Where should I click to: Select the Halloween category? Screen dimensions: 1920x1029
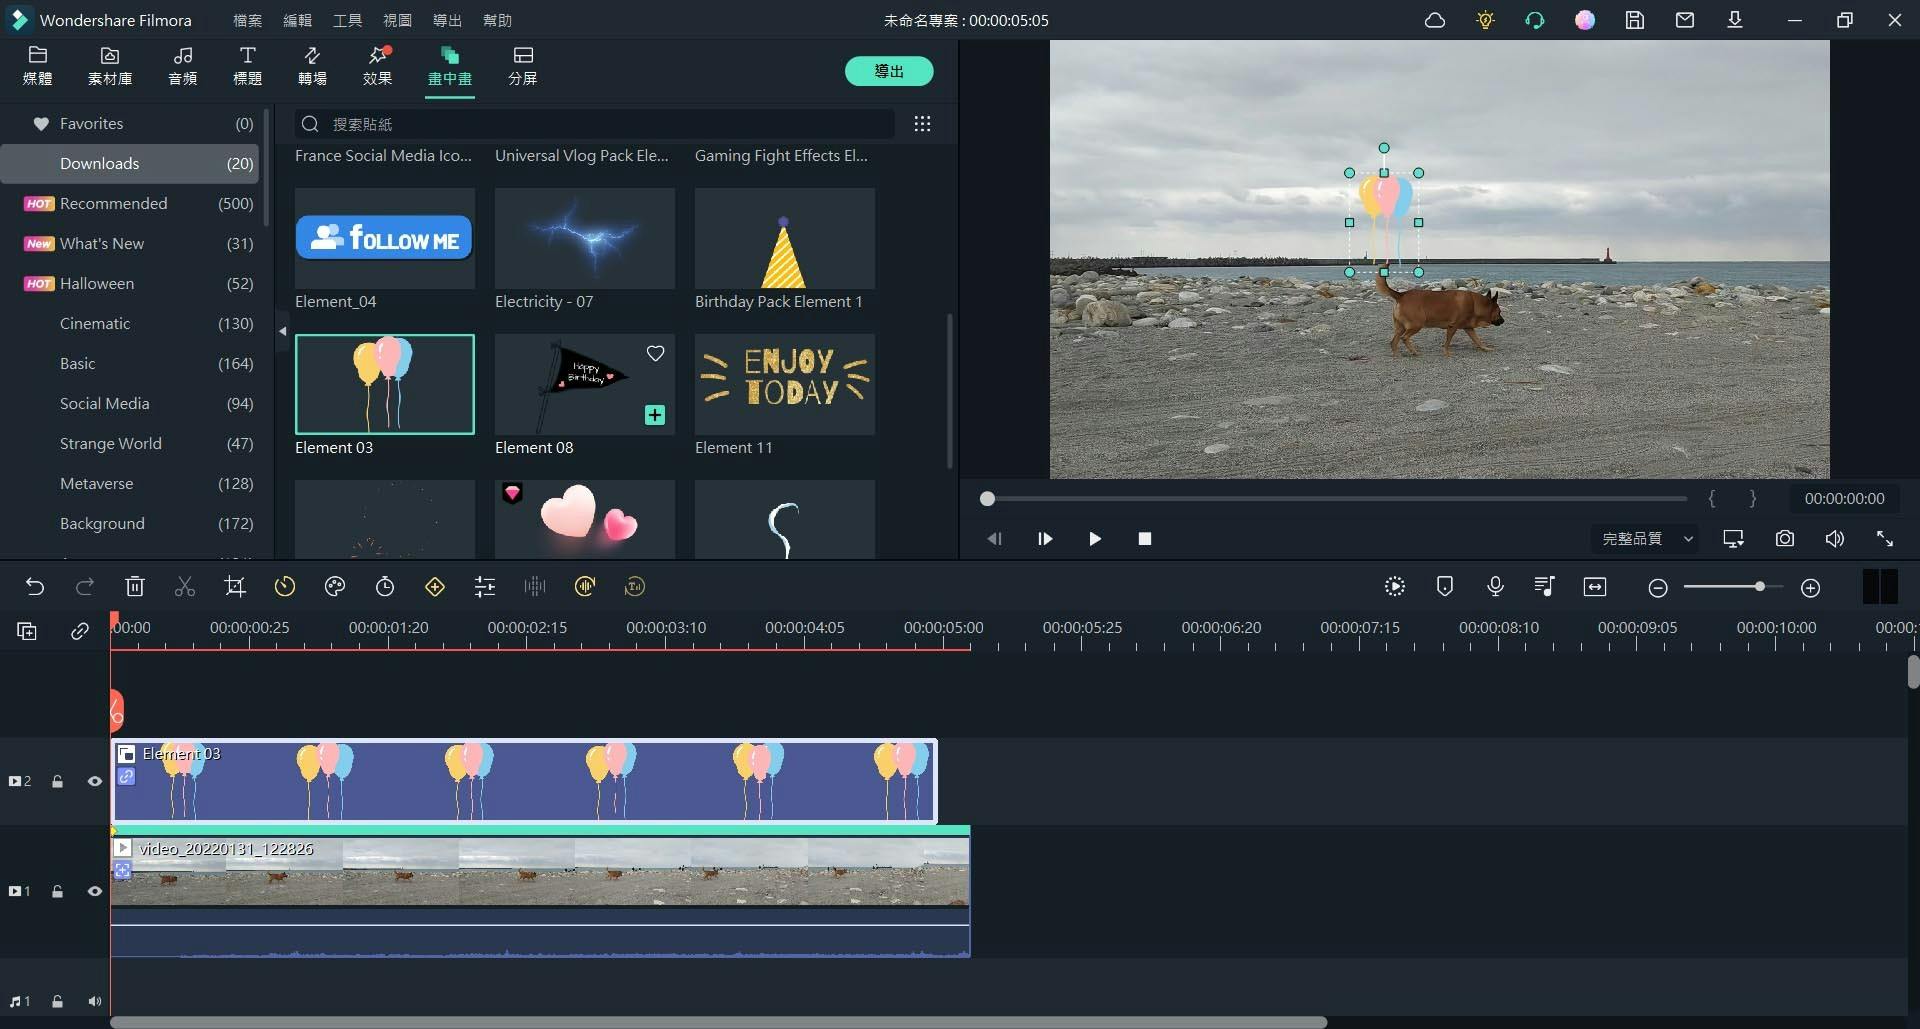[97, 284]
